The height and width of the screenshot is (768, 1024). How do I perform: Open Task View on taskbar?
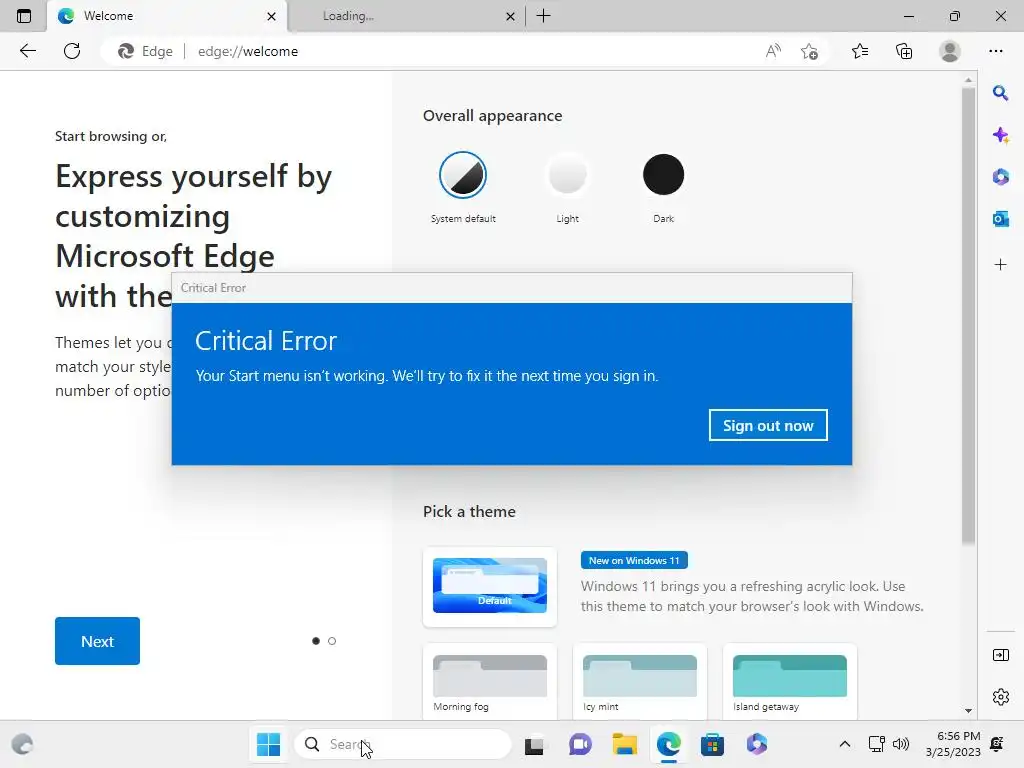[x=534, y=744]
